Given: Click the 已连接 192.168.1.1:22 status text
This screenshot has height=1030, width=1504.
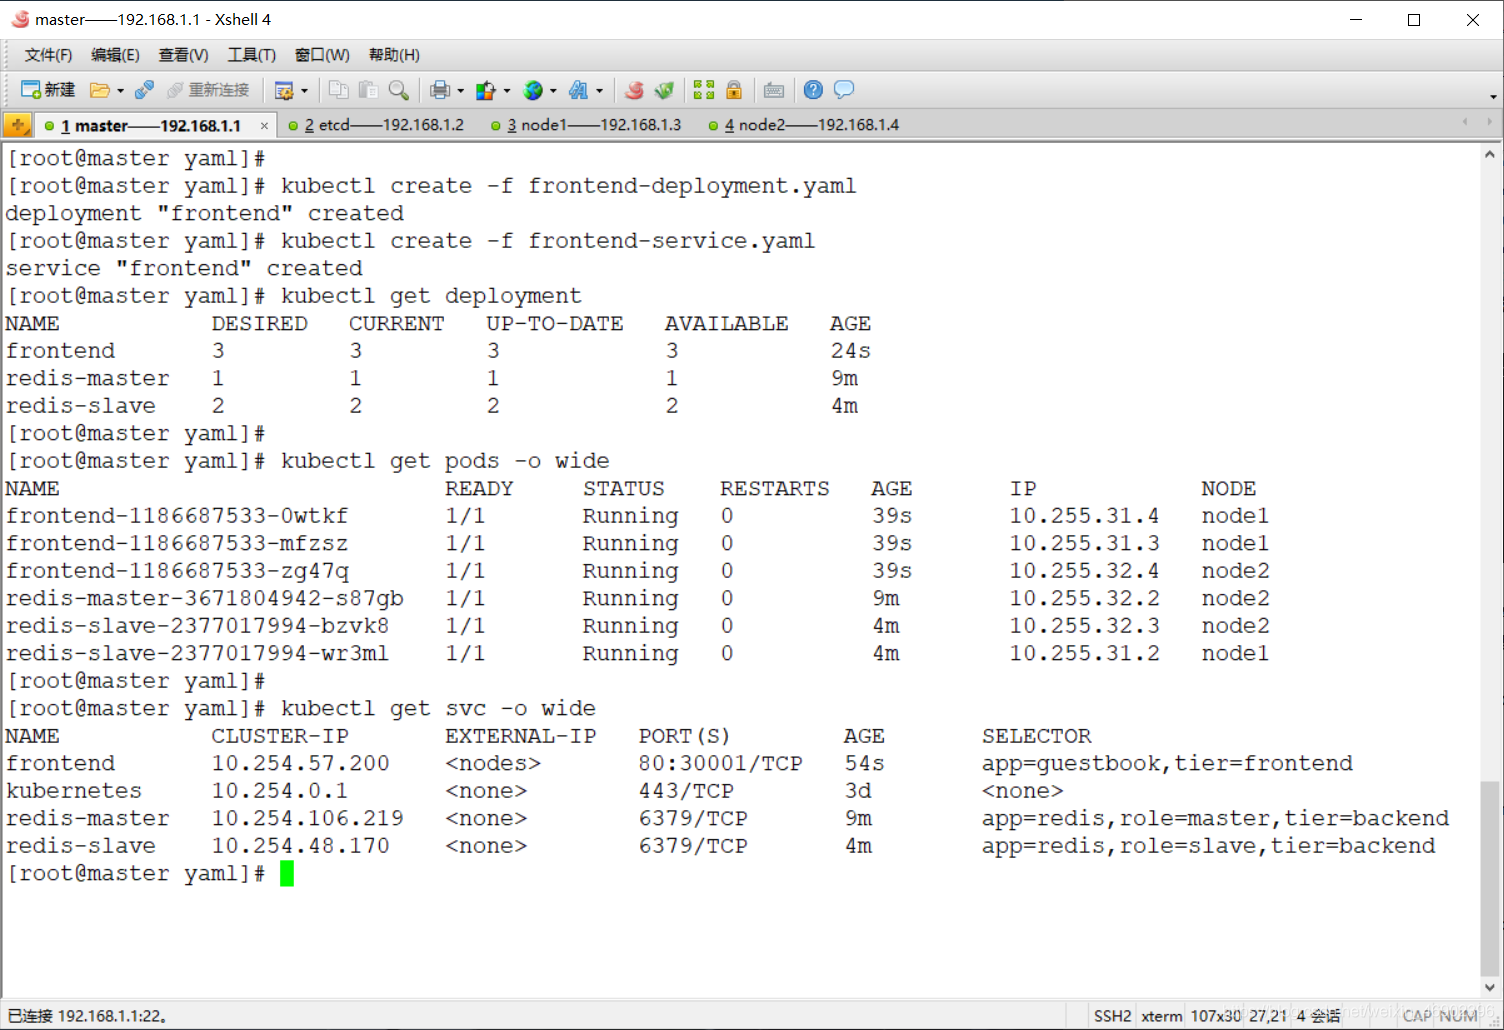Looking at the screenshot, I should 87,1016.
